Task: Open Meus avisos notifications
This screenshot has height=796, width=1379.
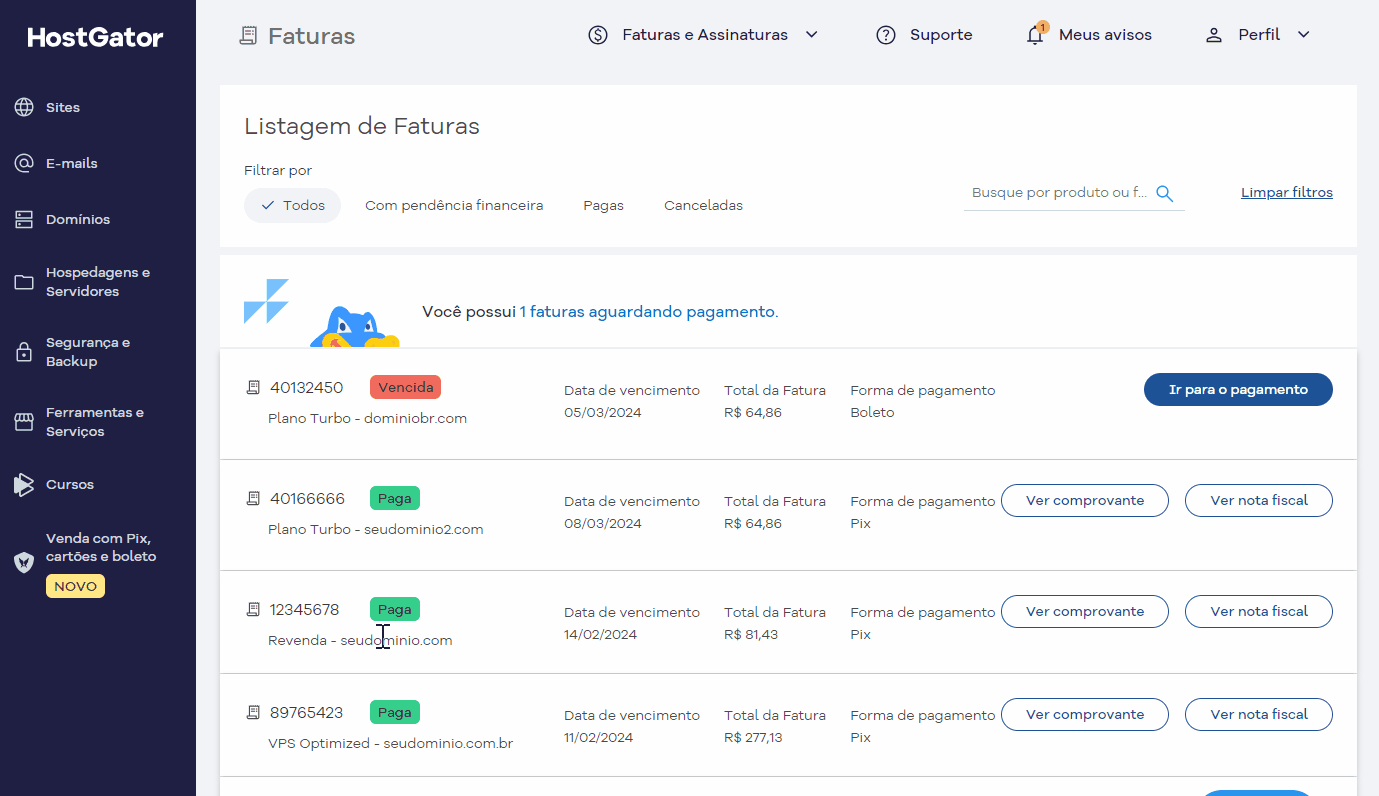Action: [1105, 35]
